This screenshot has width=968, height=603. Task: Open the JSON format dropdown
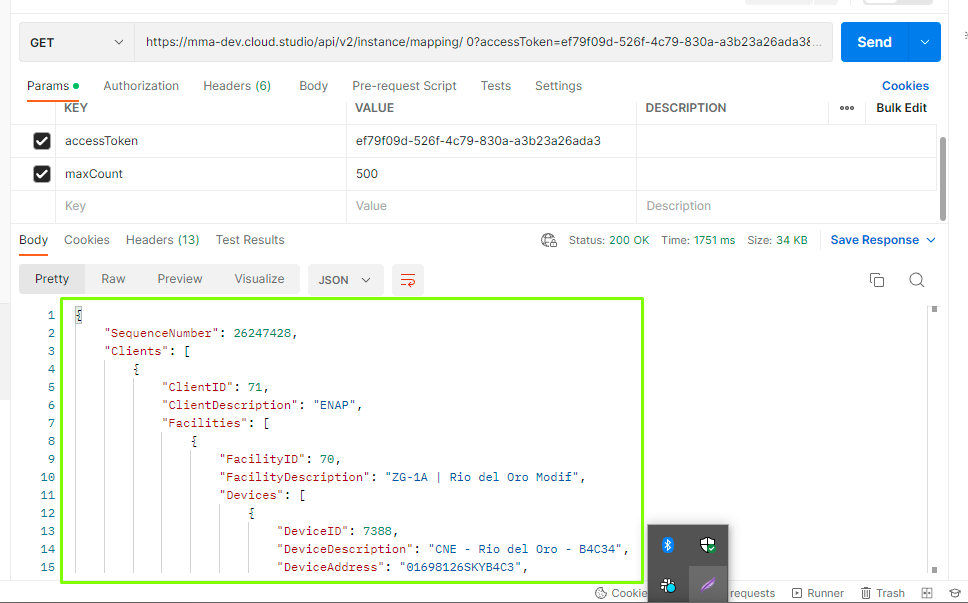click(345, 280)
